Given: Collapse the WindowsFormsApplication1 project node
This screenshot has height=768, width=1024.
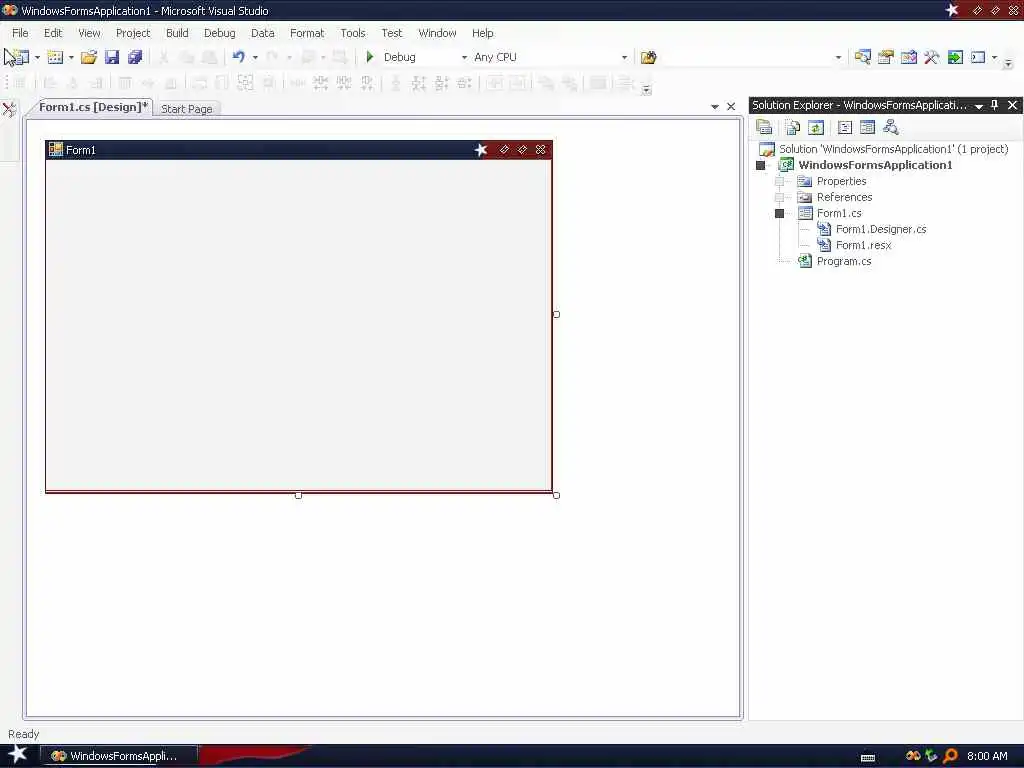Looking at the screenshot, I should tap(760, 165).
